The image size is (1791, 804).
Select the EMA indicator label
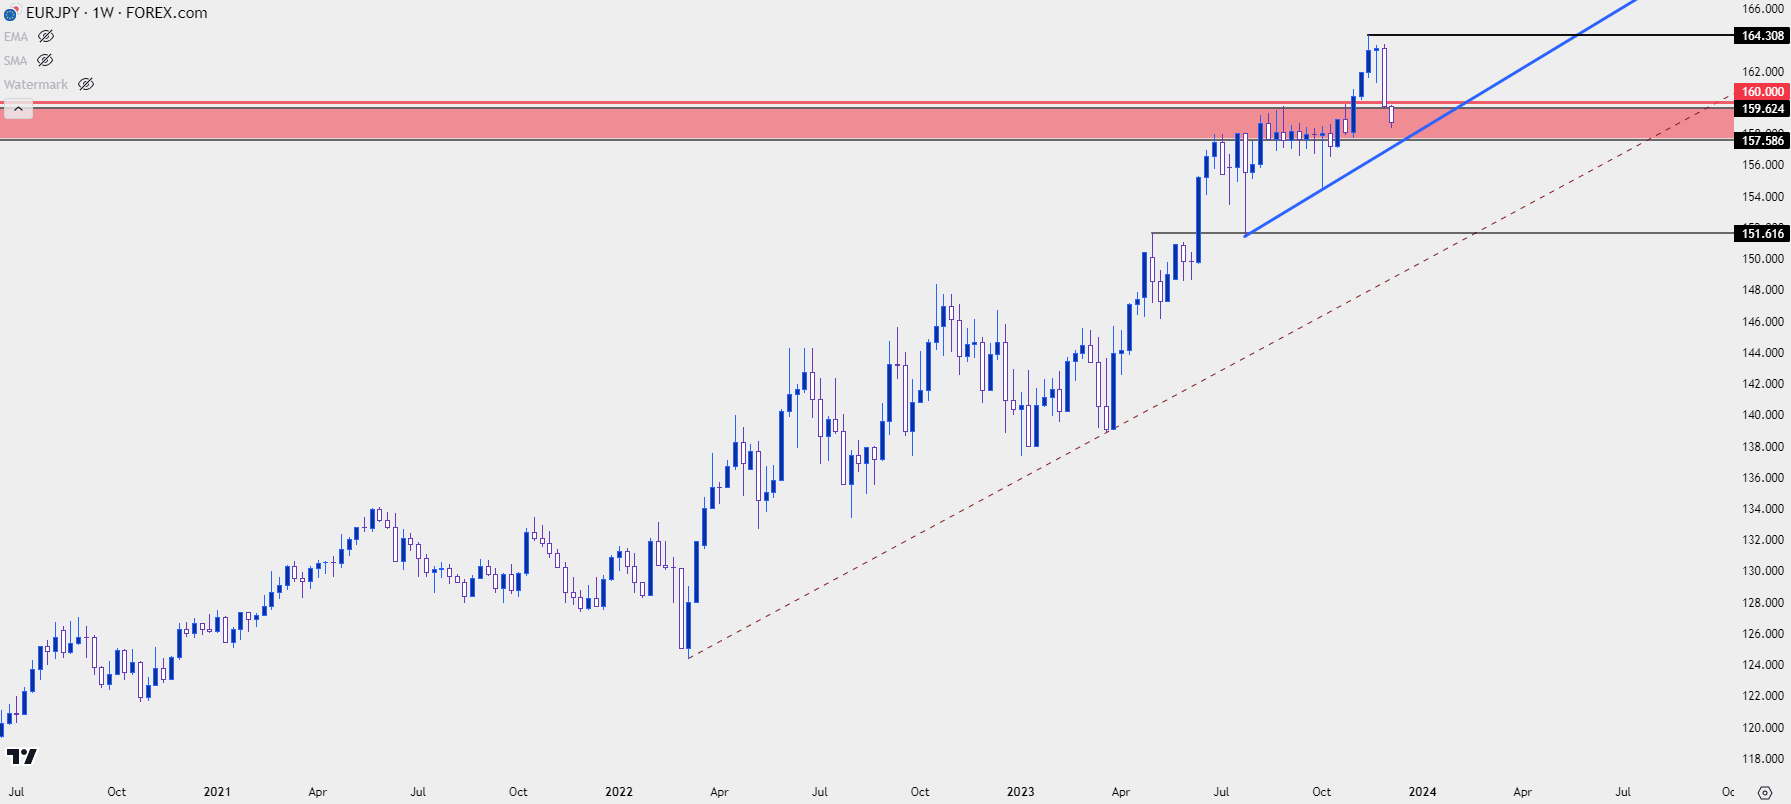click(16, 37)
